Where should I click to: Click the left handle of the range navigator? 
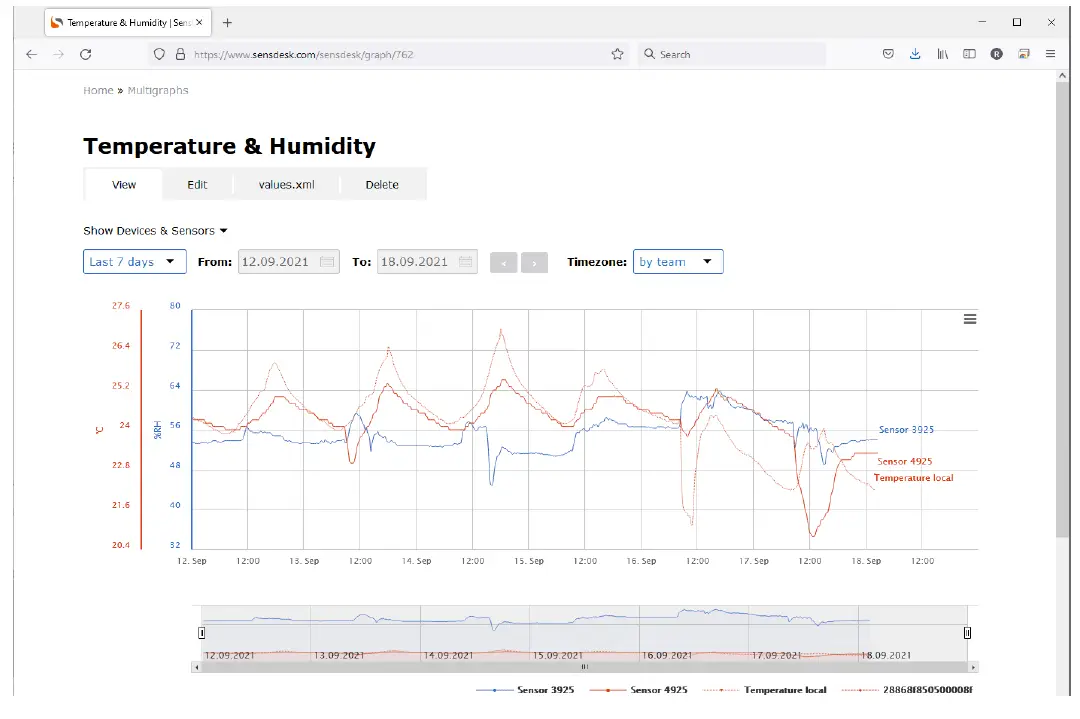202,632
